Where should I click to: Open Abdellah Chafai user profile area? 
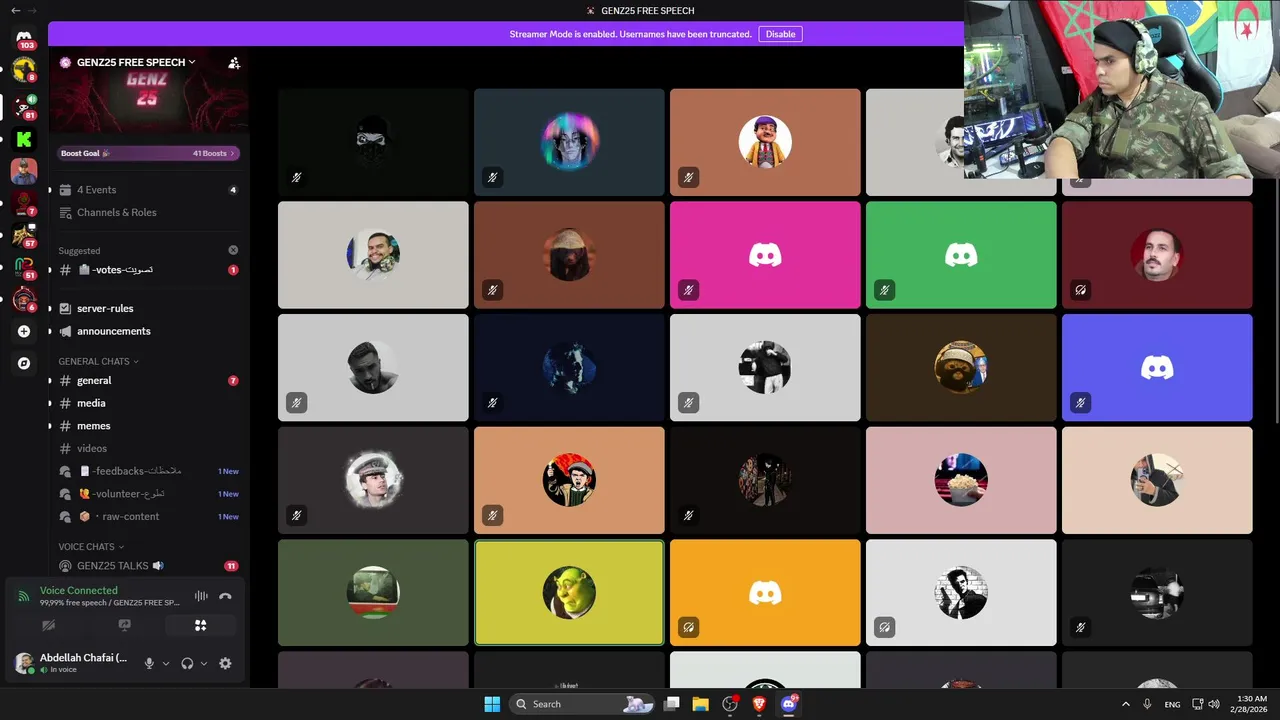[72, 663]
